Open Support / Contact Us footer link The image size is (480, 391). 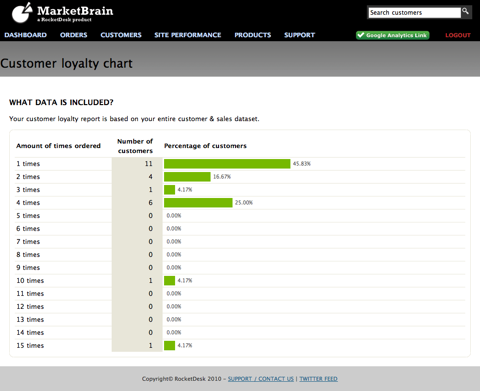(x=261, y=379)
